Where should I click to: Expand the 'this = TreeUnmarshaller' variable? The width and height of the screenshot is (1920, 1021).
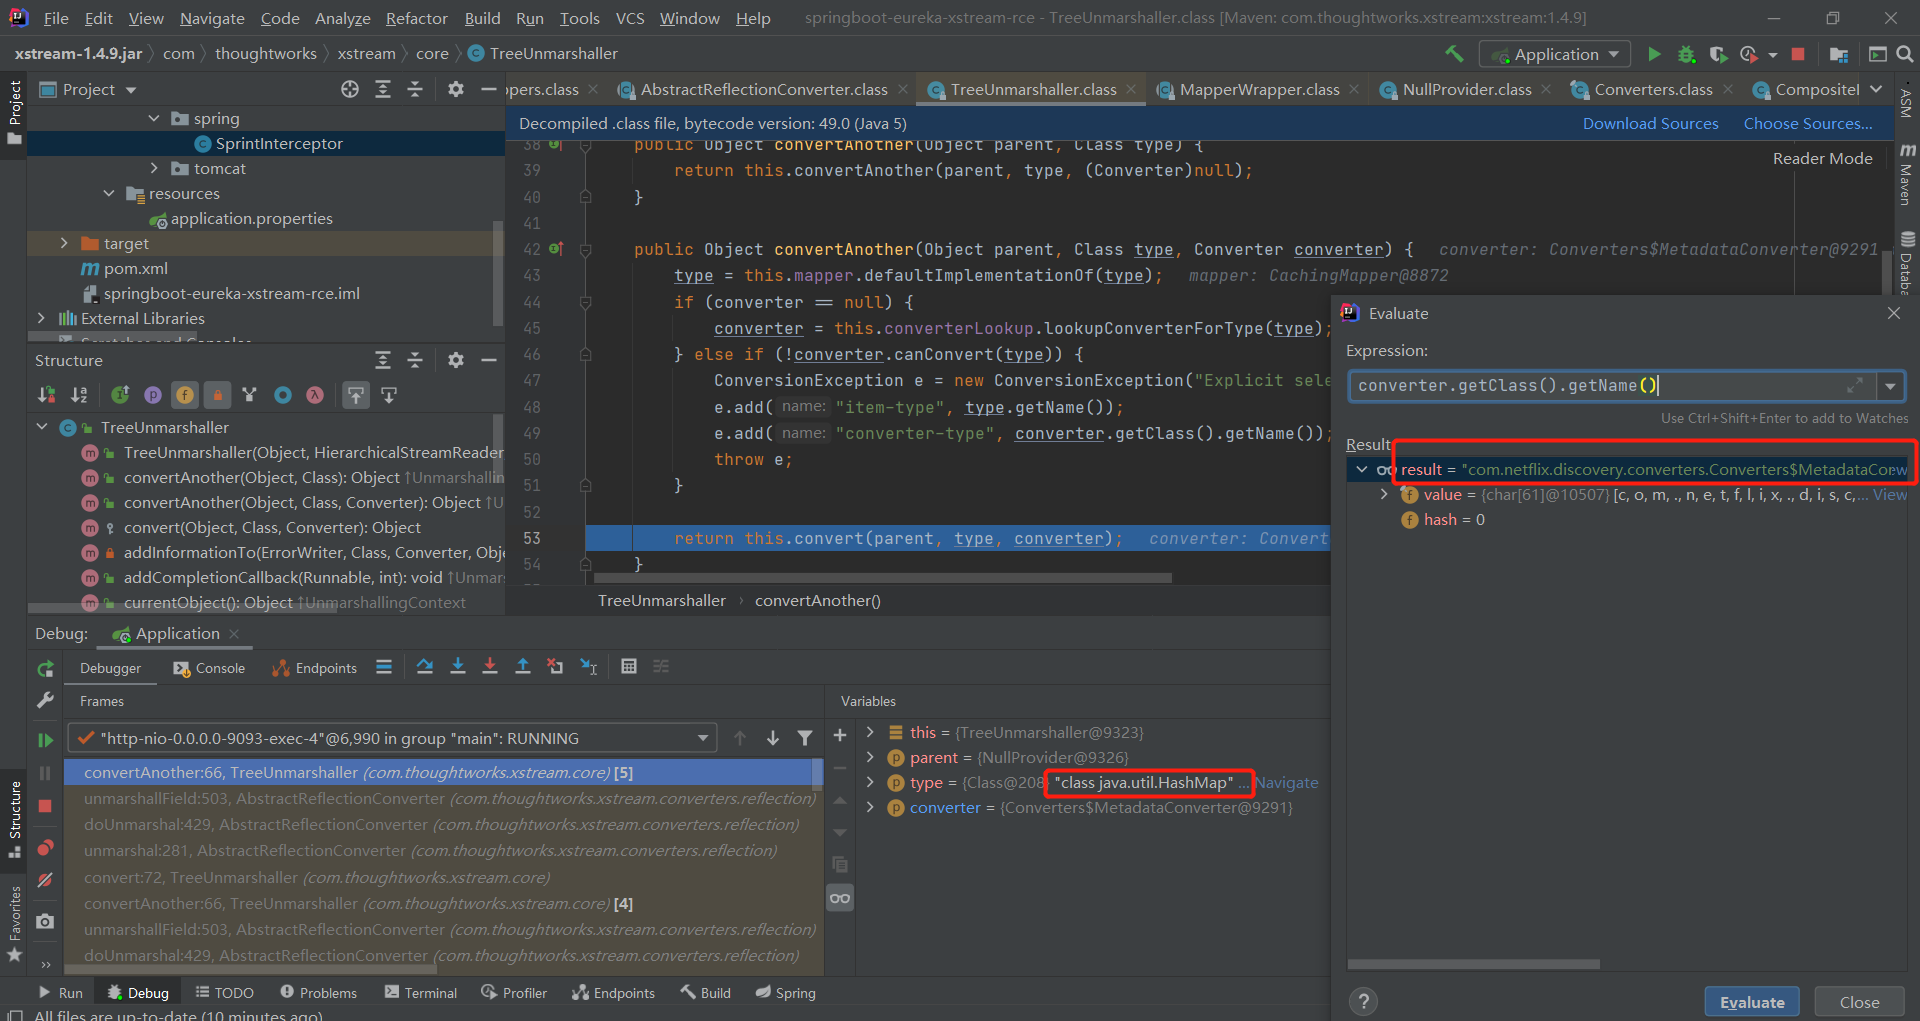click(870, 732)
